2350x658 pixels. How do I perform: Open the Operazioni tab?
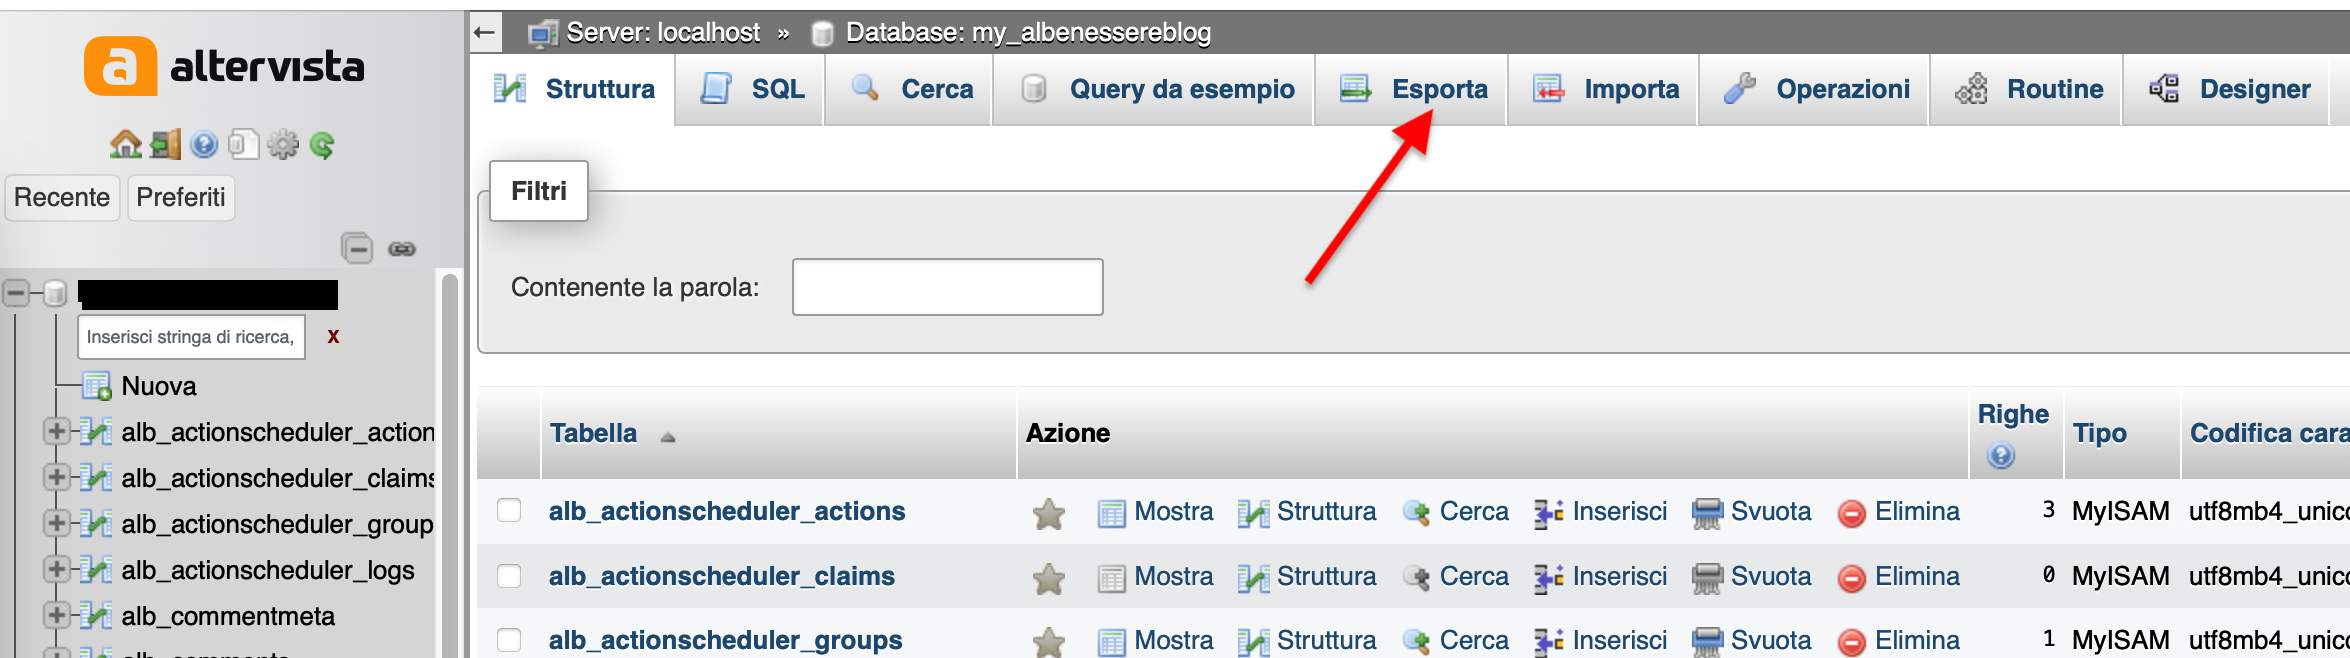coord(1814,89)
